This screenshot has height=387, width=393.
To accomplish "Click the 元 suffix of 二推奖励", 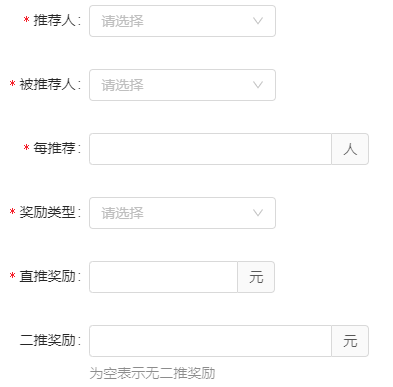I will pos(350,341).
